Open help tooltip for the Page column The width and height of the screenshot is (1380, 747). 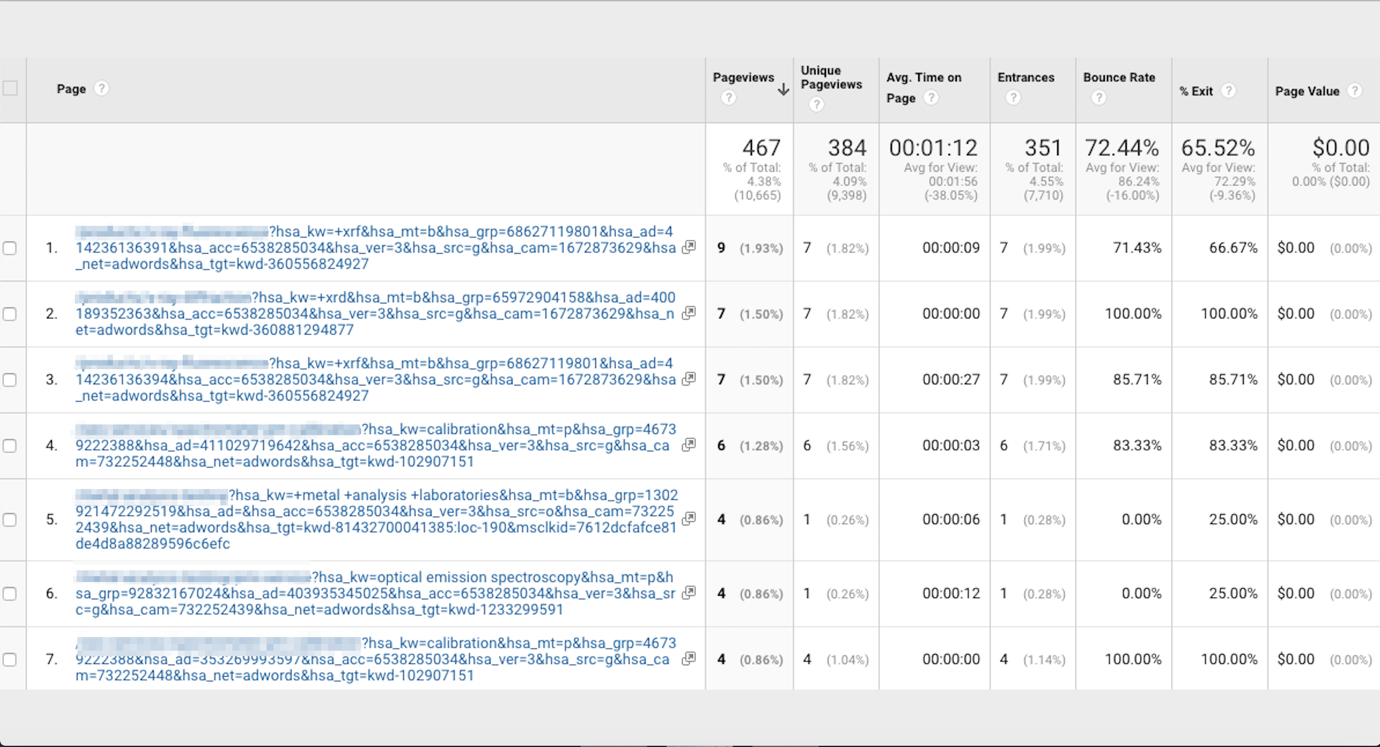tap(100, 88)
